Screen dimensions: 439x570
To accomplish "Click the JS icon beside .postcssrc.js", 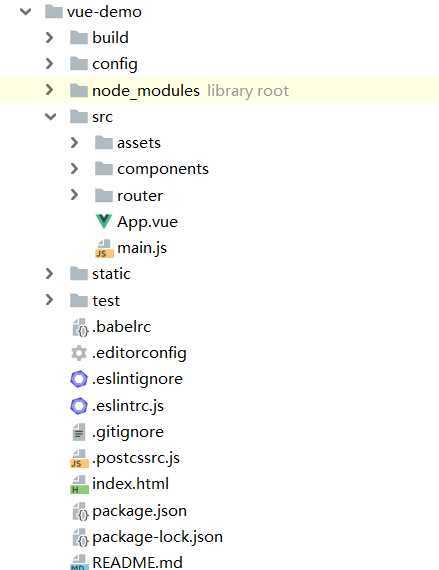I will (x=79, y=458).
